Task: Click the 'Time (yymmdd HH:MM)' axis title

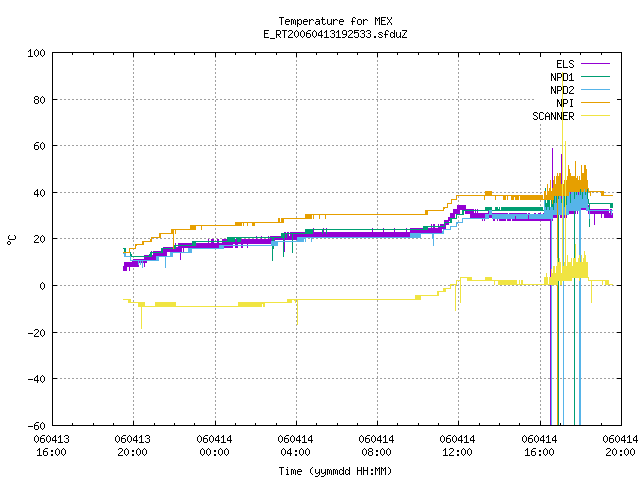Action: [335, 471]
